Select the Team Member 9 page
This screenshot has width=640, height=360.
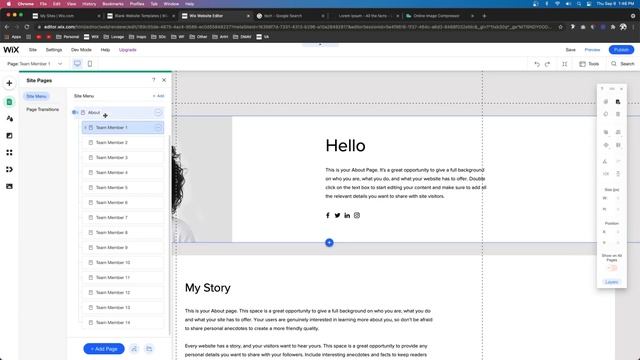[x=122, y=248]
